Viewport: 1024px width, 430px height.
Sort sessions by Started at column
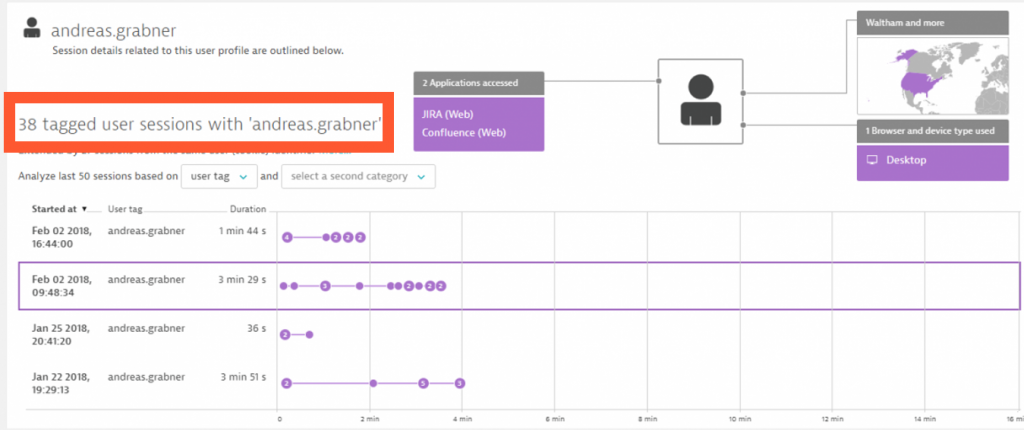pyautogui.click(x=54, y=209)
